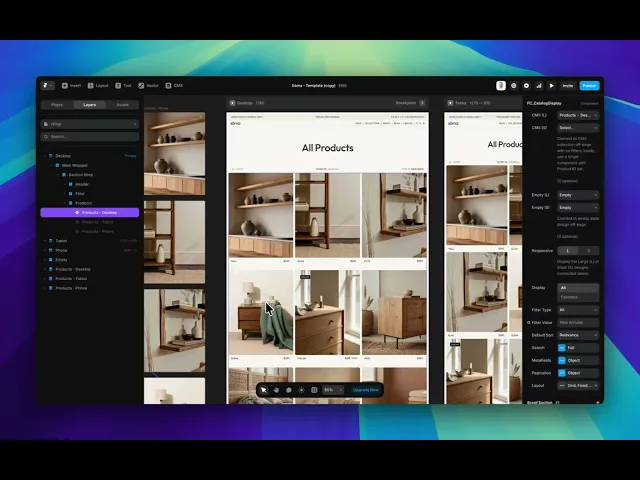Click the blue Publish button
This screenshot has width=640, height=480.
[589, 86]
